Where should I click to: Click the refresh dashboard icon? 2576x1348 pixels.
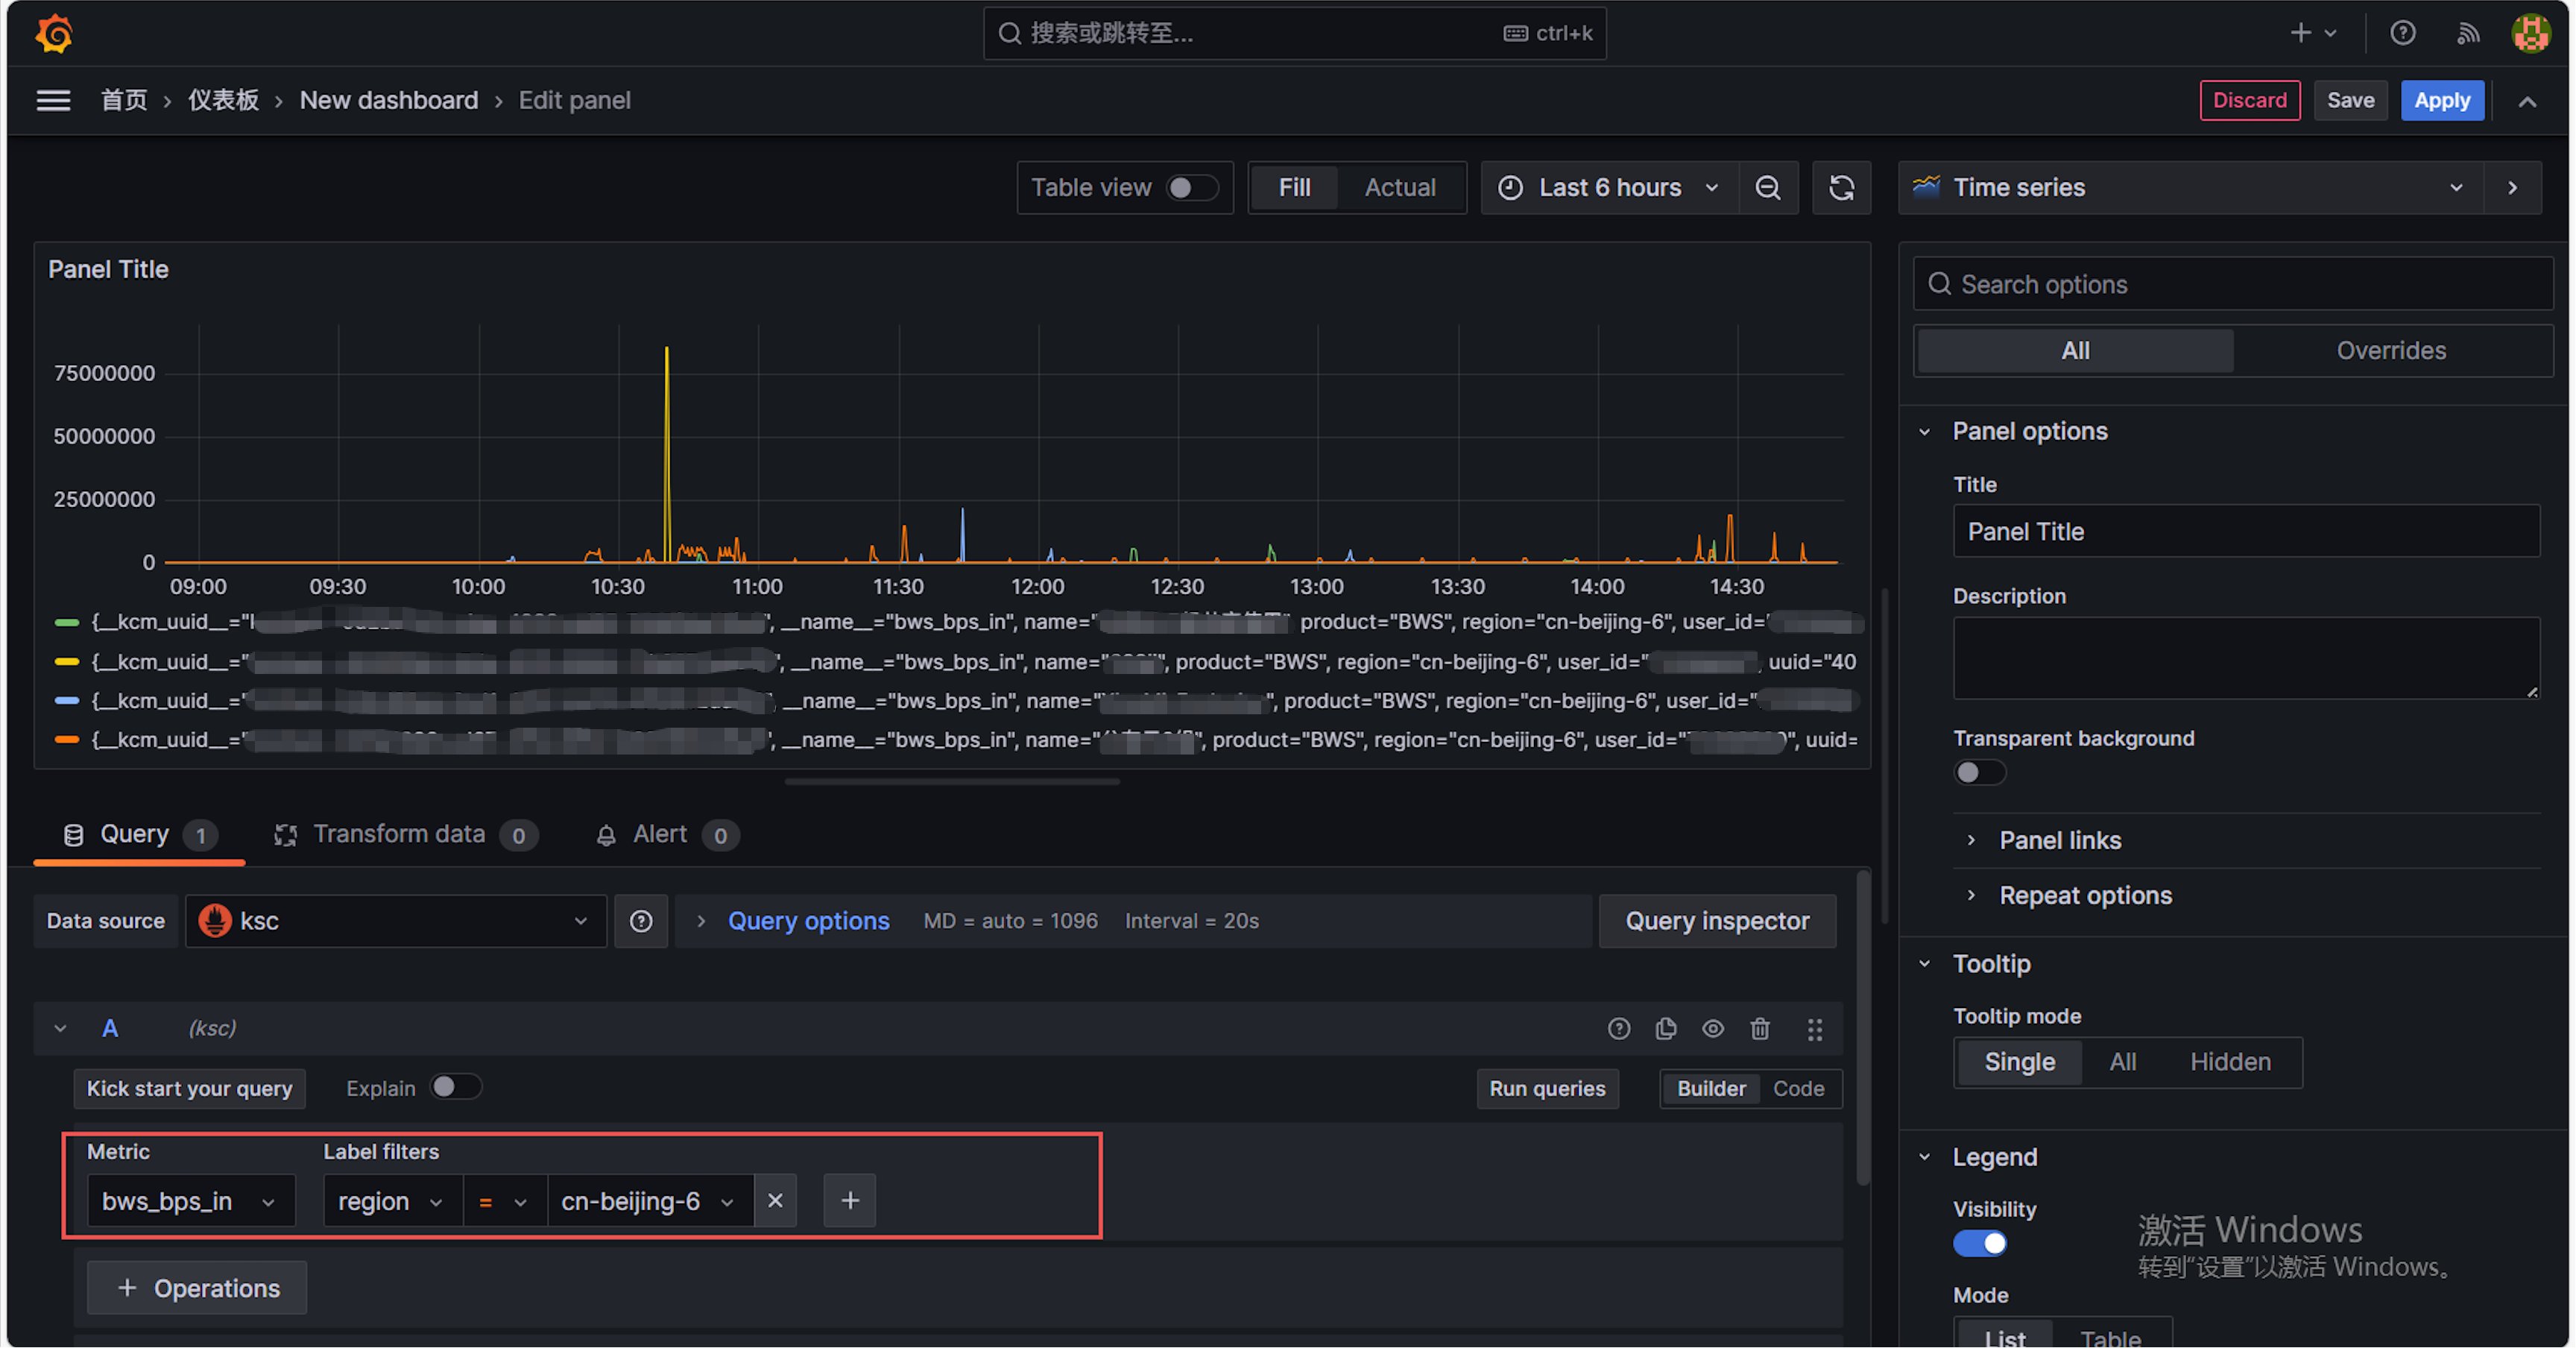tap(1841, 188)
